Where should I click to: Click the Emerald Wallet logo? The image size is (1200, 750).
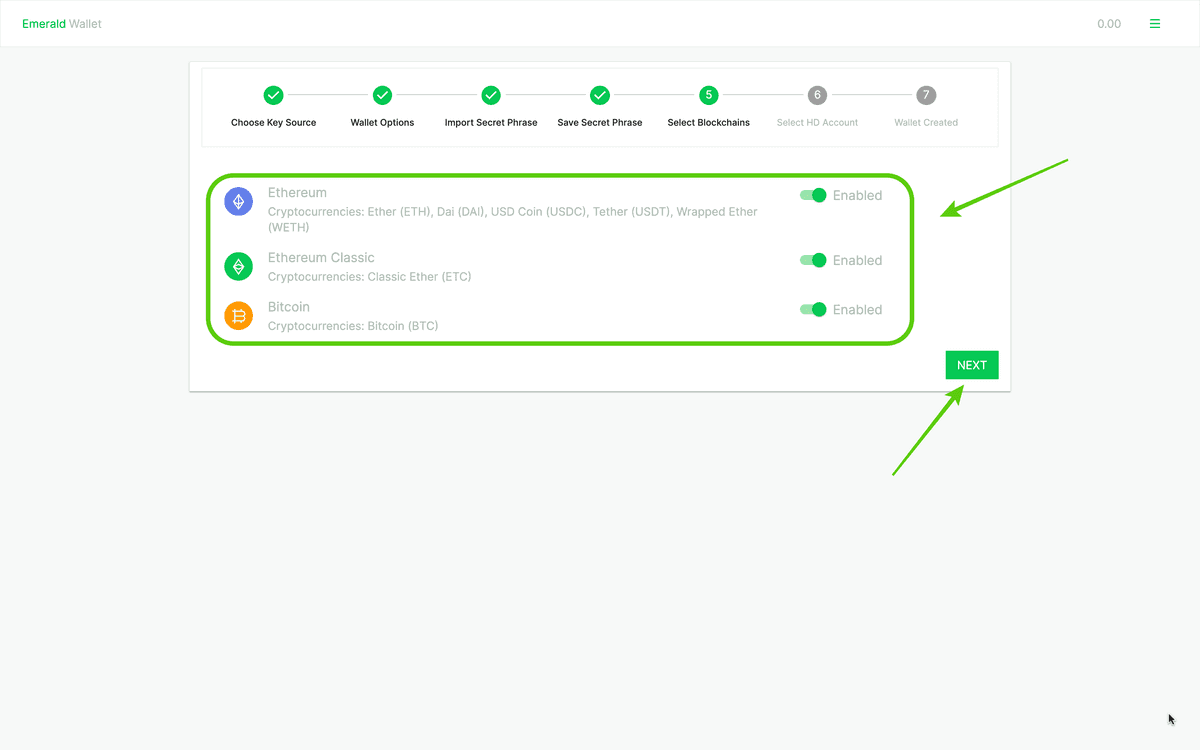(x=61, y=23)
